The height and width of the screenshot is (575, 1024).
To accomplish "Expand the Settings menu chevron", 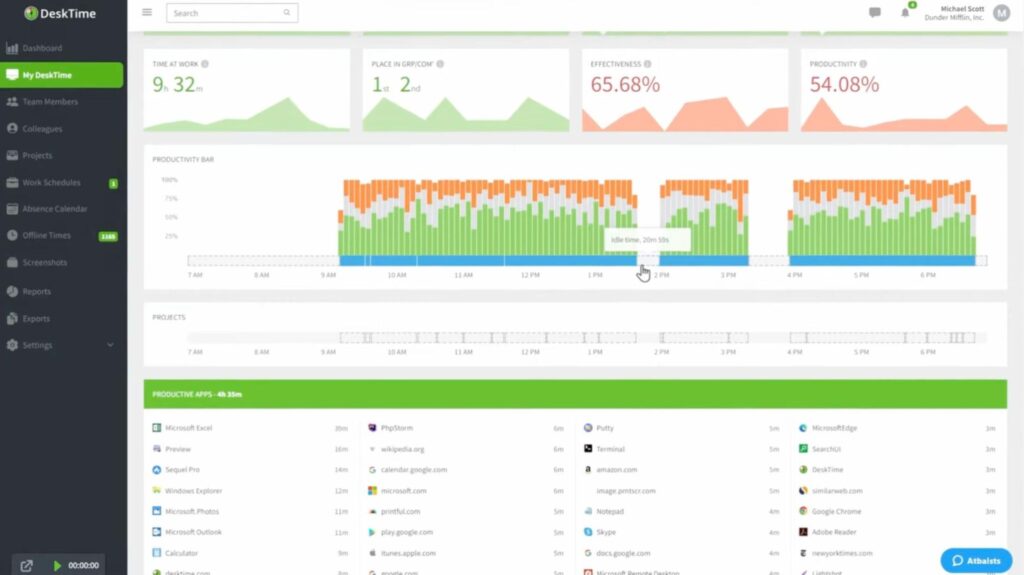I will (110, 345).
